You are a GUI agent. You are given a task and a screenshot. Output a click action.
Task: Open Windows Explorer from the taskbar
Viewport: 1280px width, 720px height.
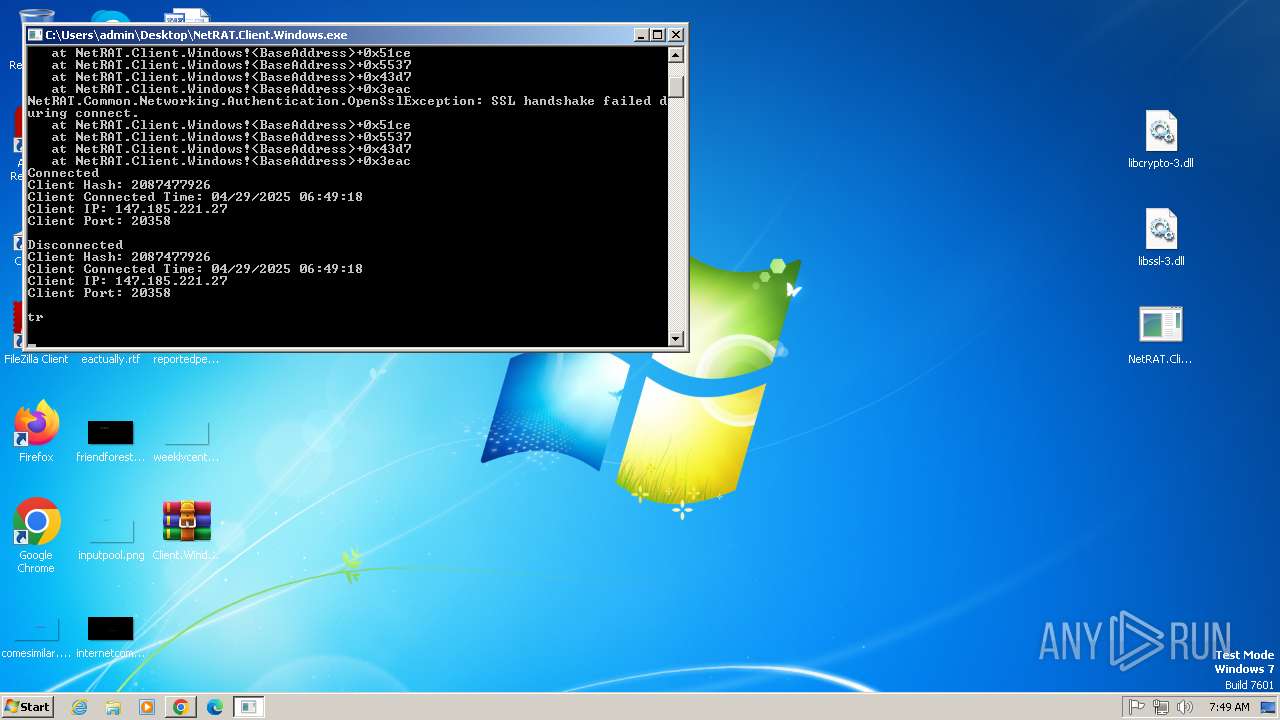point(113,707)
